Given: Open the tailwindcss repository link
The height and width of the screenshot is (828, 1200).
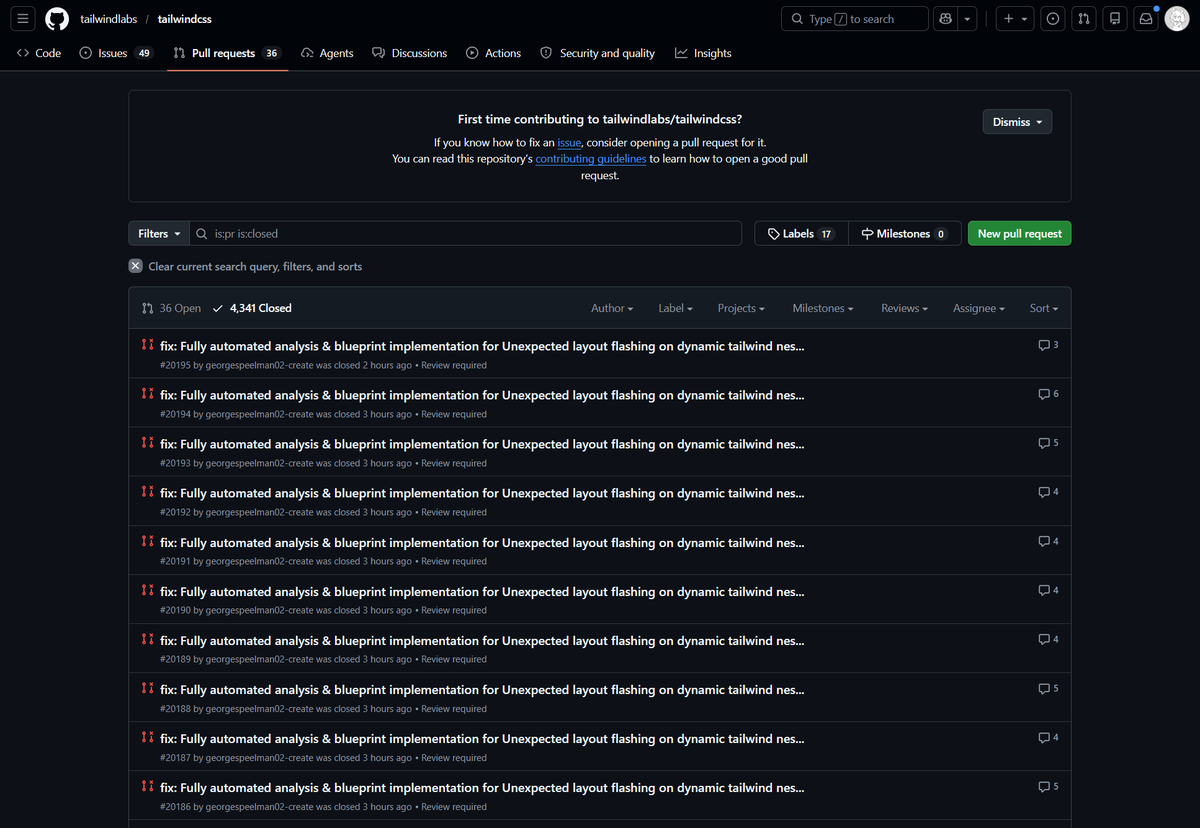Looking at the screenshot, I should point(185,19).
